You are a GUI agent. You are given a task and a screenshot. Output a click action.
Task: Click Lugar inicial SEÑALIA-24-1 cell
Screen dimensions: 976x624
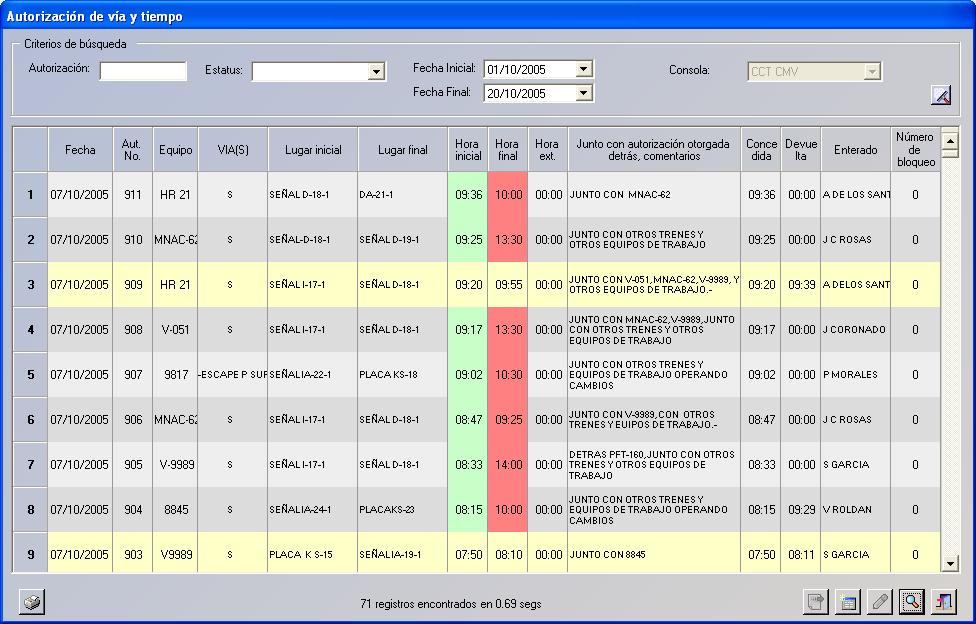pyautogui.click(x=313, y=509)
